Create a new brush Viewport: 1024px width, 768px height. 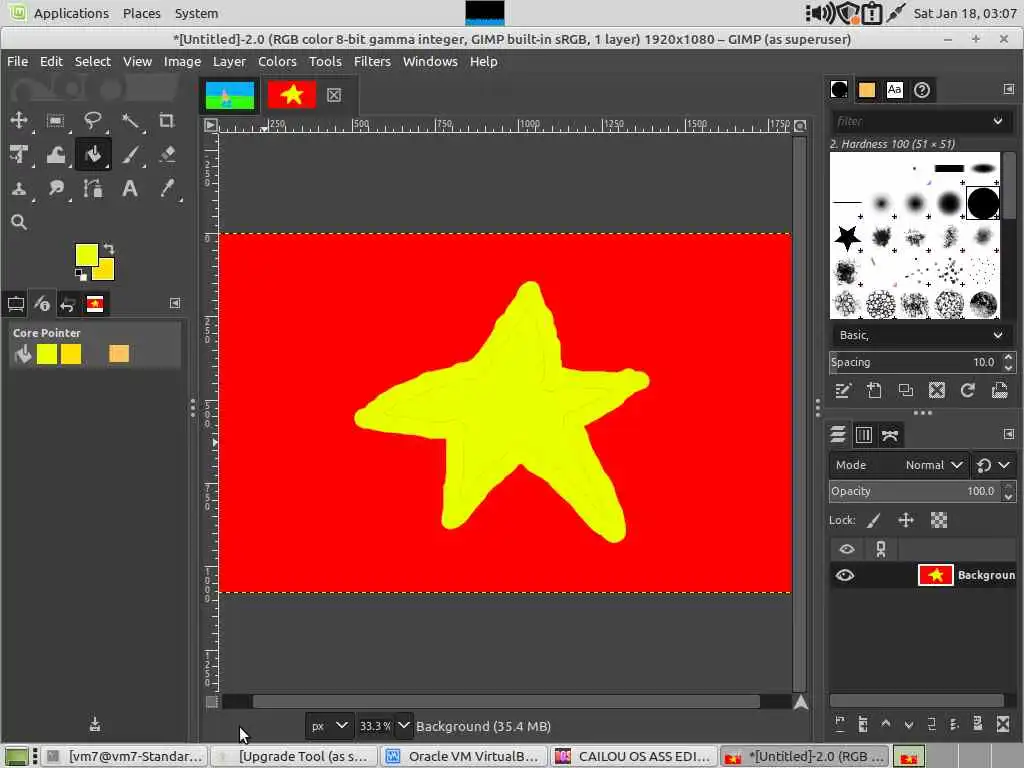tap(874, 391)
